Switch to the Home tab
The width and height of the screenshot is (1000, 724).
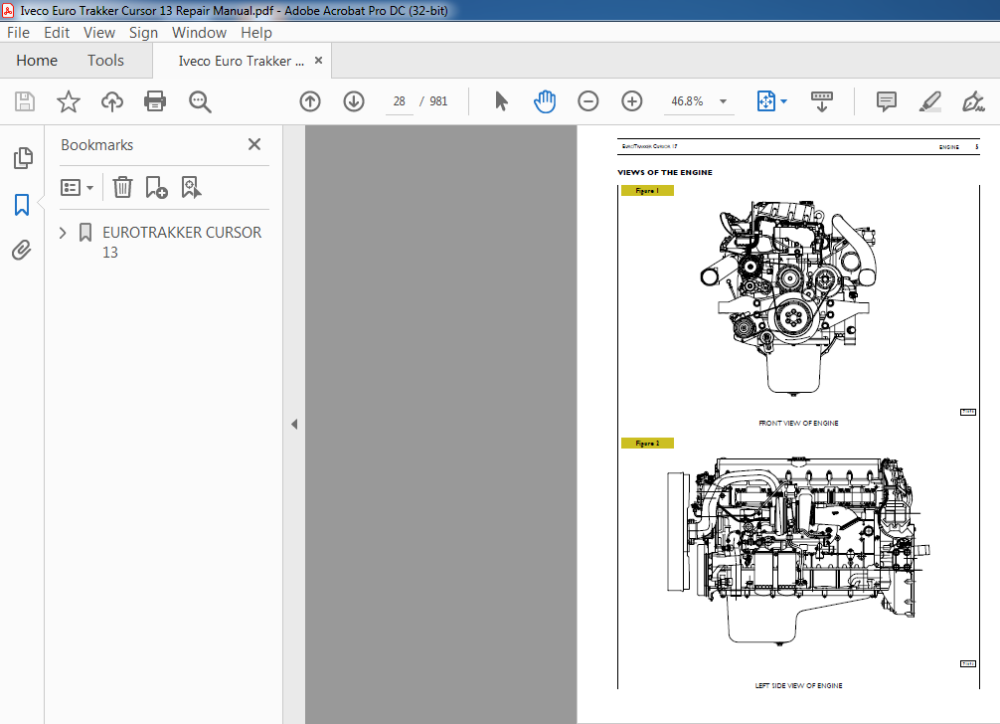pos(37,61)
